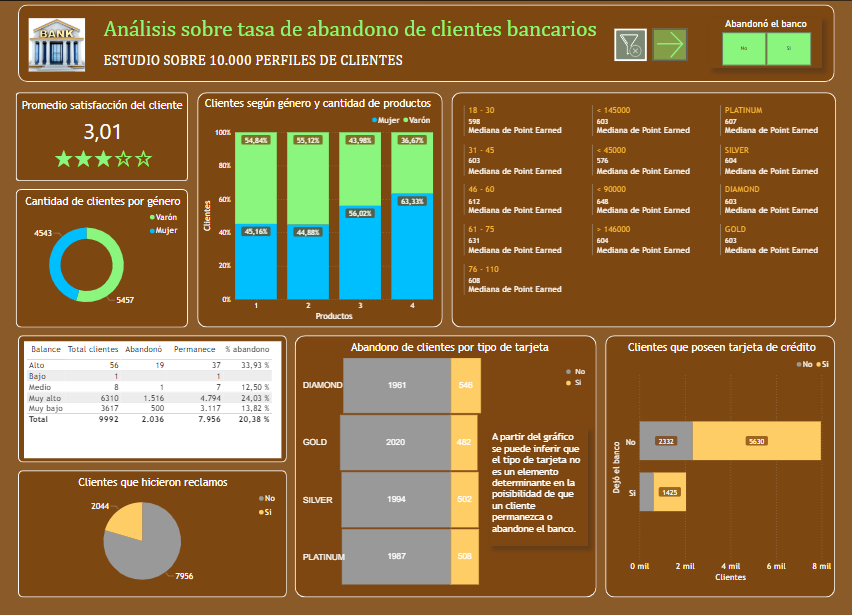Click the last empty satisfaction star

[143, 158]
